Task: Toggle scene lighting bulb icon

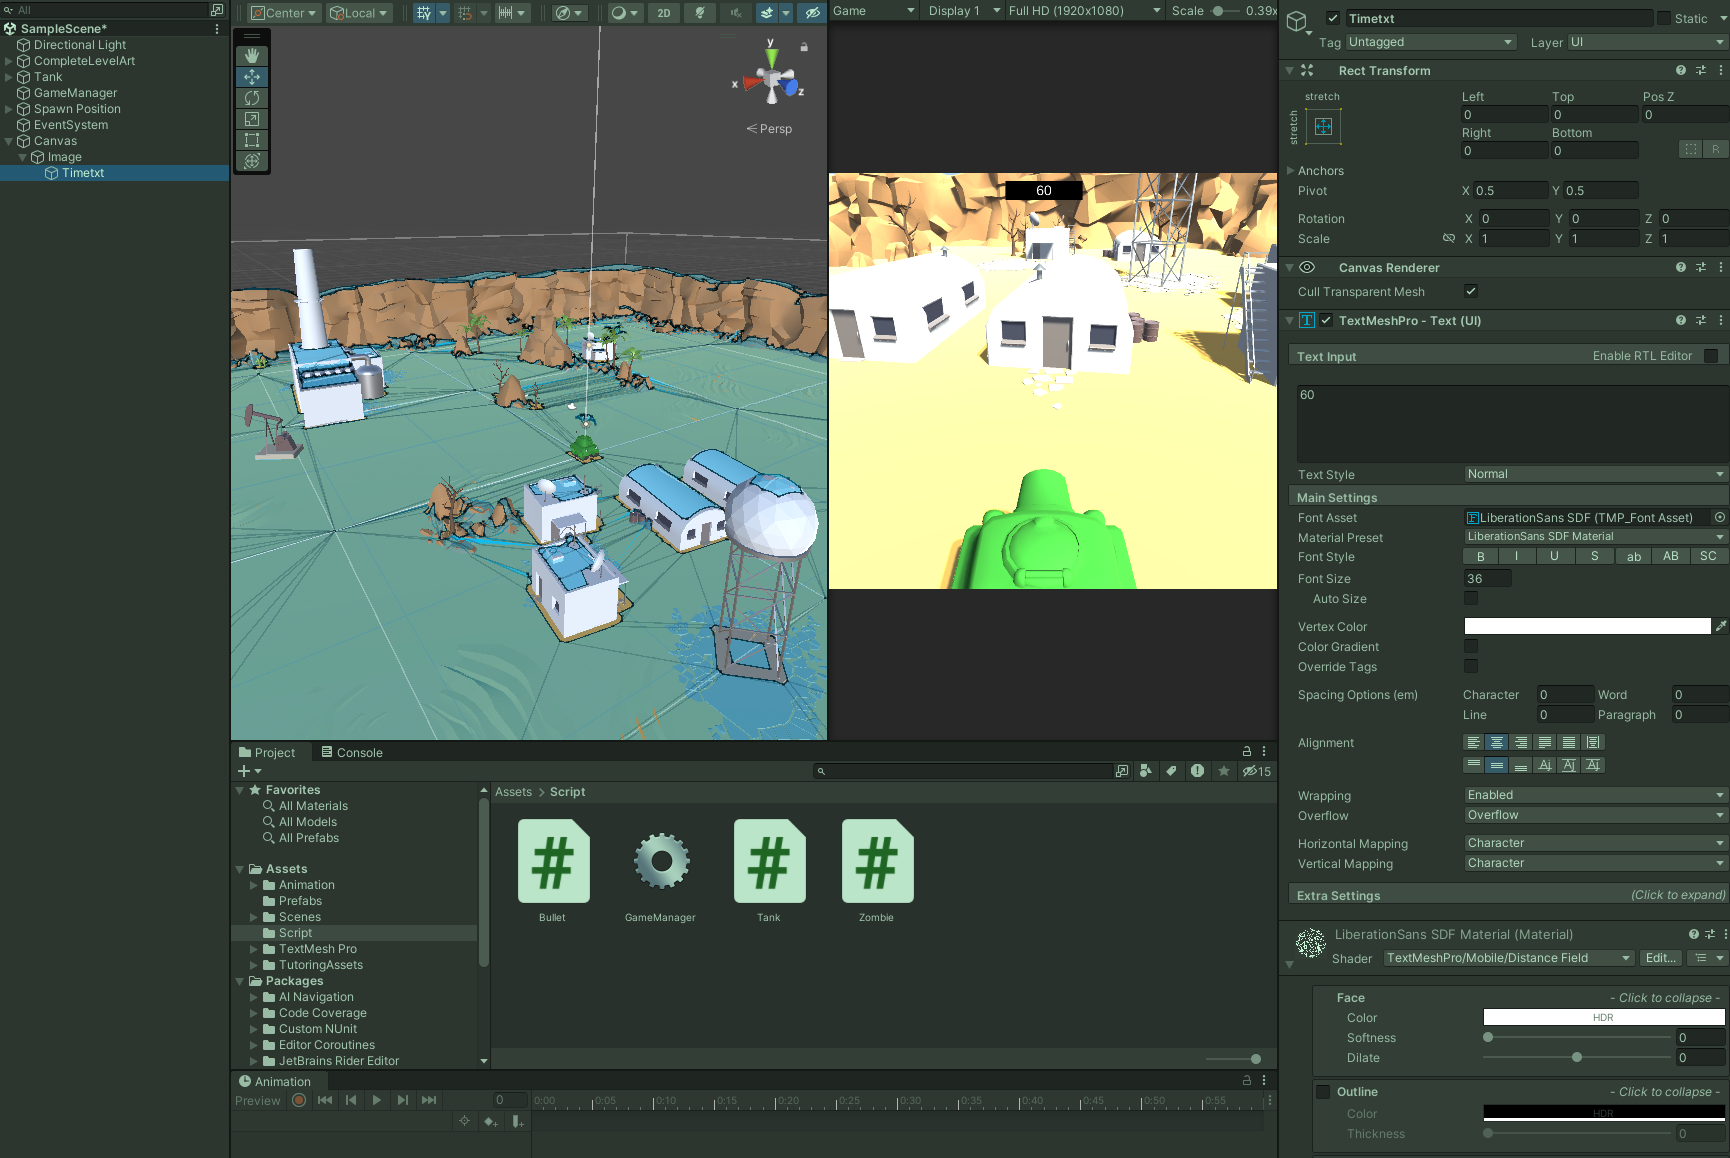Action: tap(700, 13)
